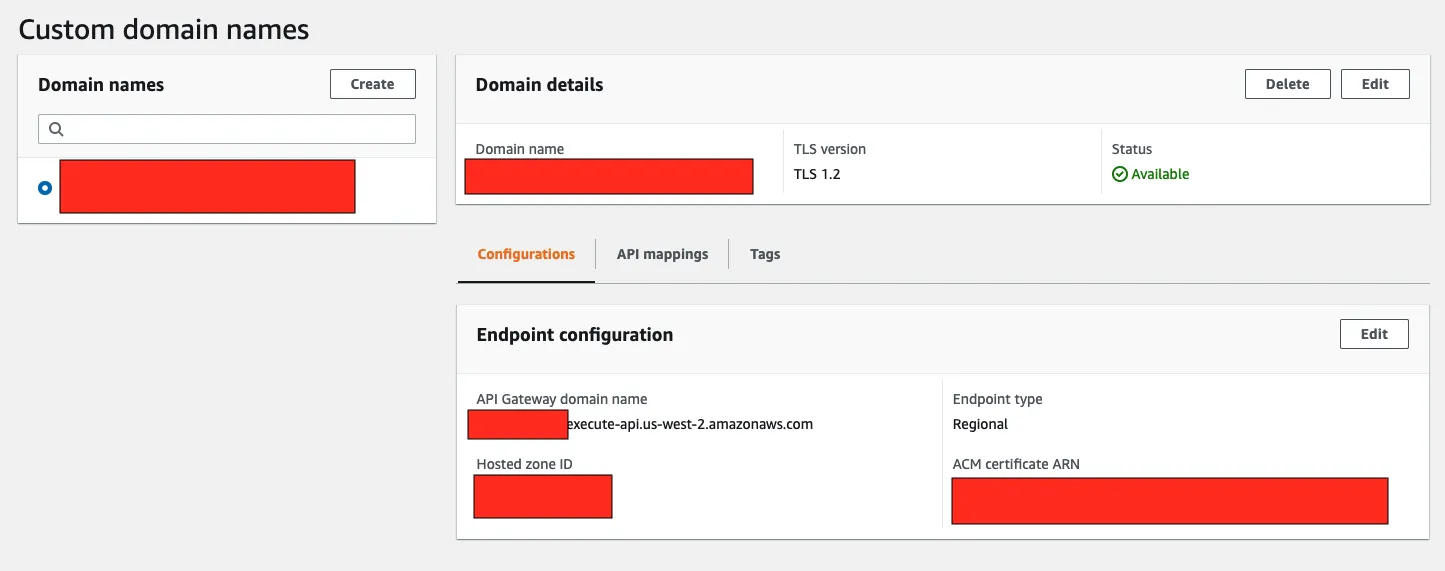The image size is (1445, 571).
Task: Delete the selected custom domain
Action: (x=1287, y=84)
